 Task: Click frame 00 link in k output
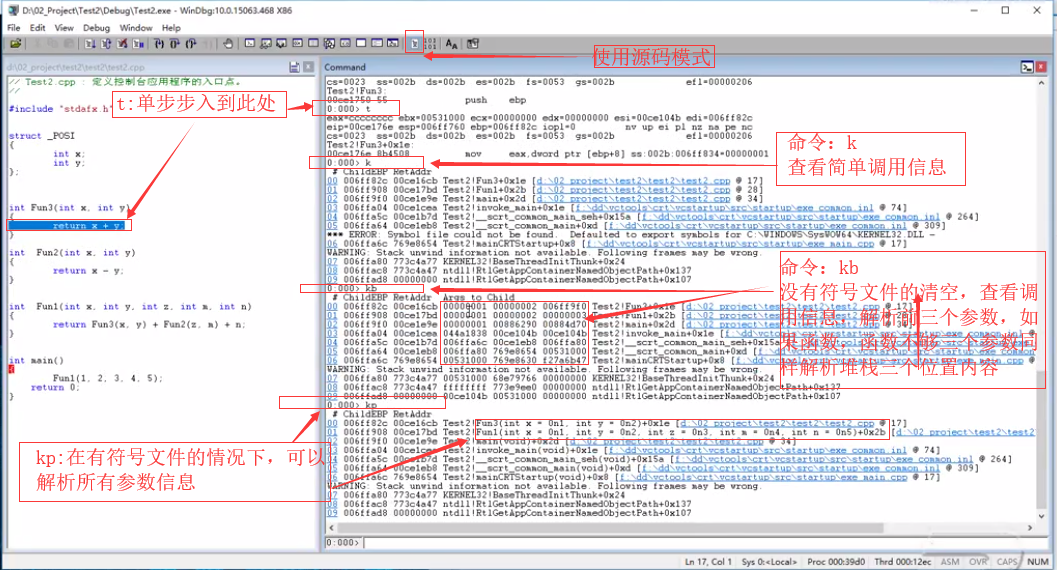332,181
